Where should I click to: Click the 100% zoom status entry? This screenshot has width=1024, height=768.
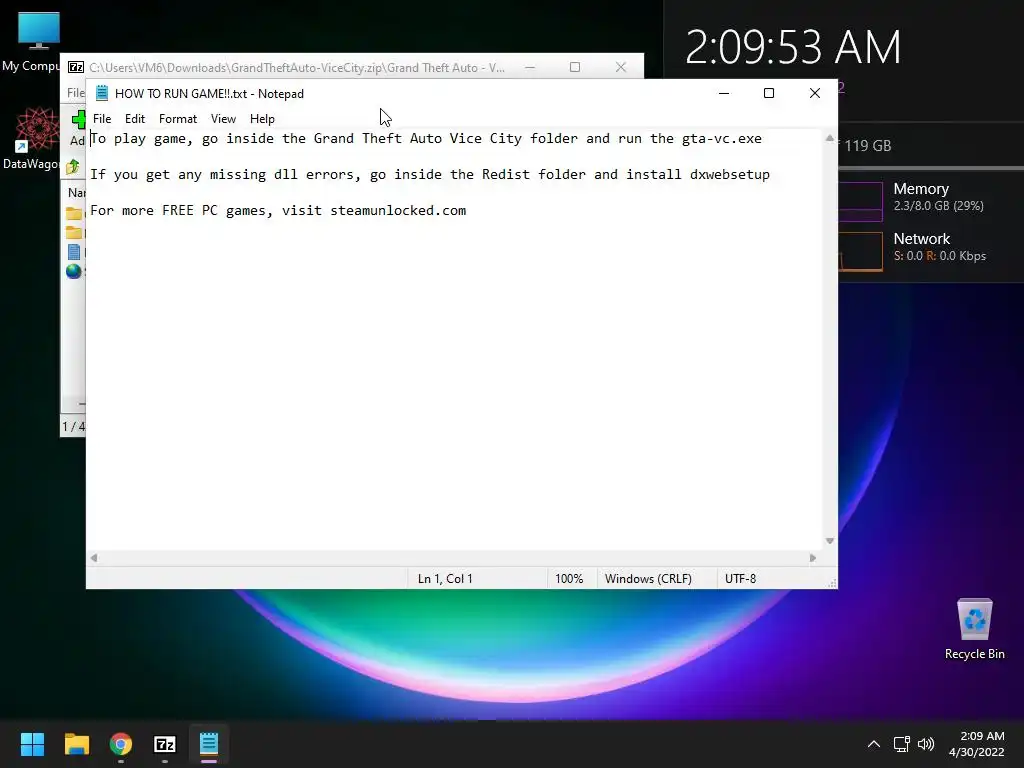point(569,579)
